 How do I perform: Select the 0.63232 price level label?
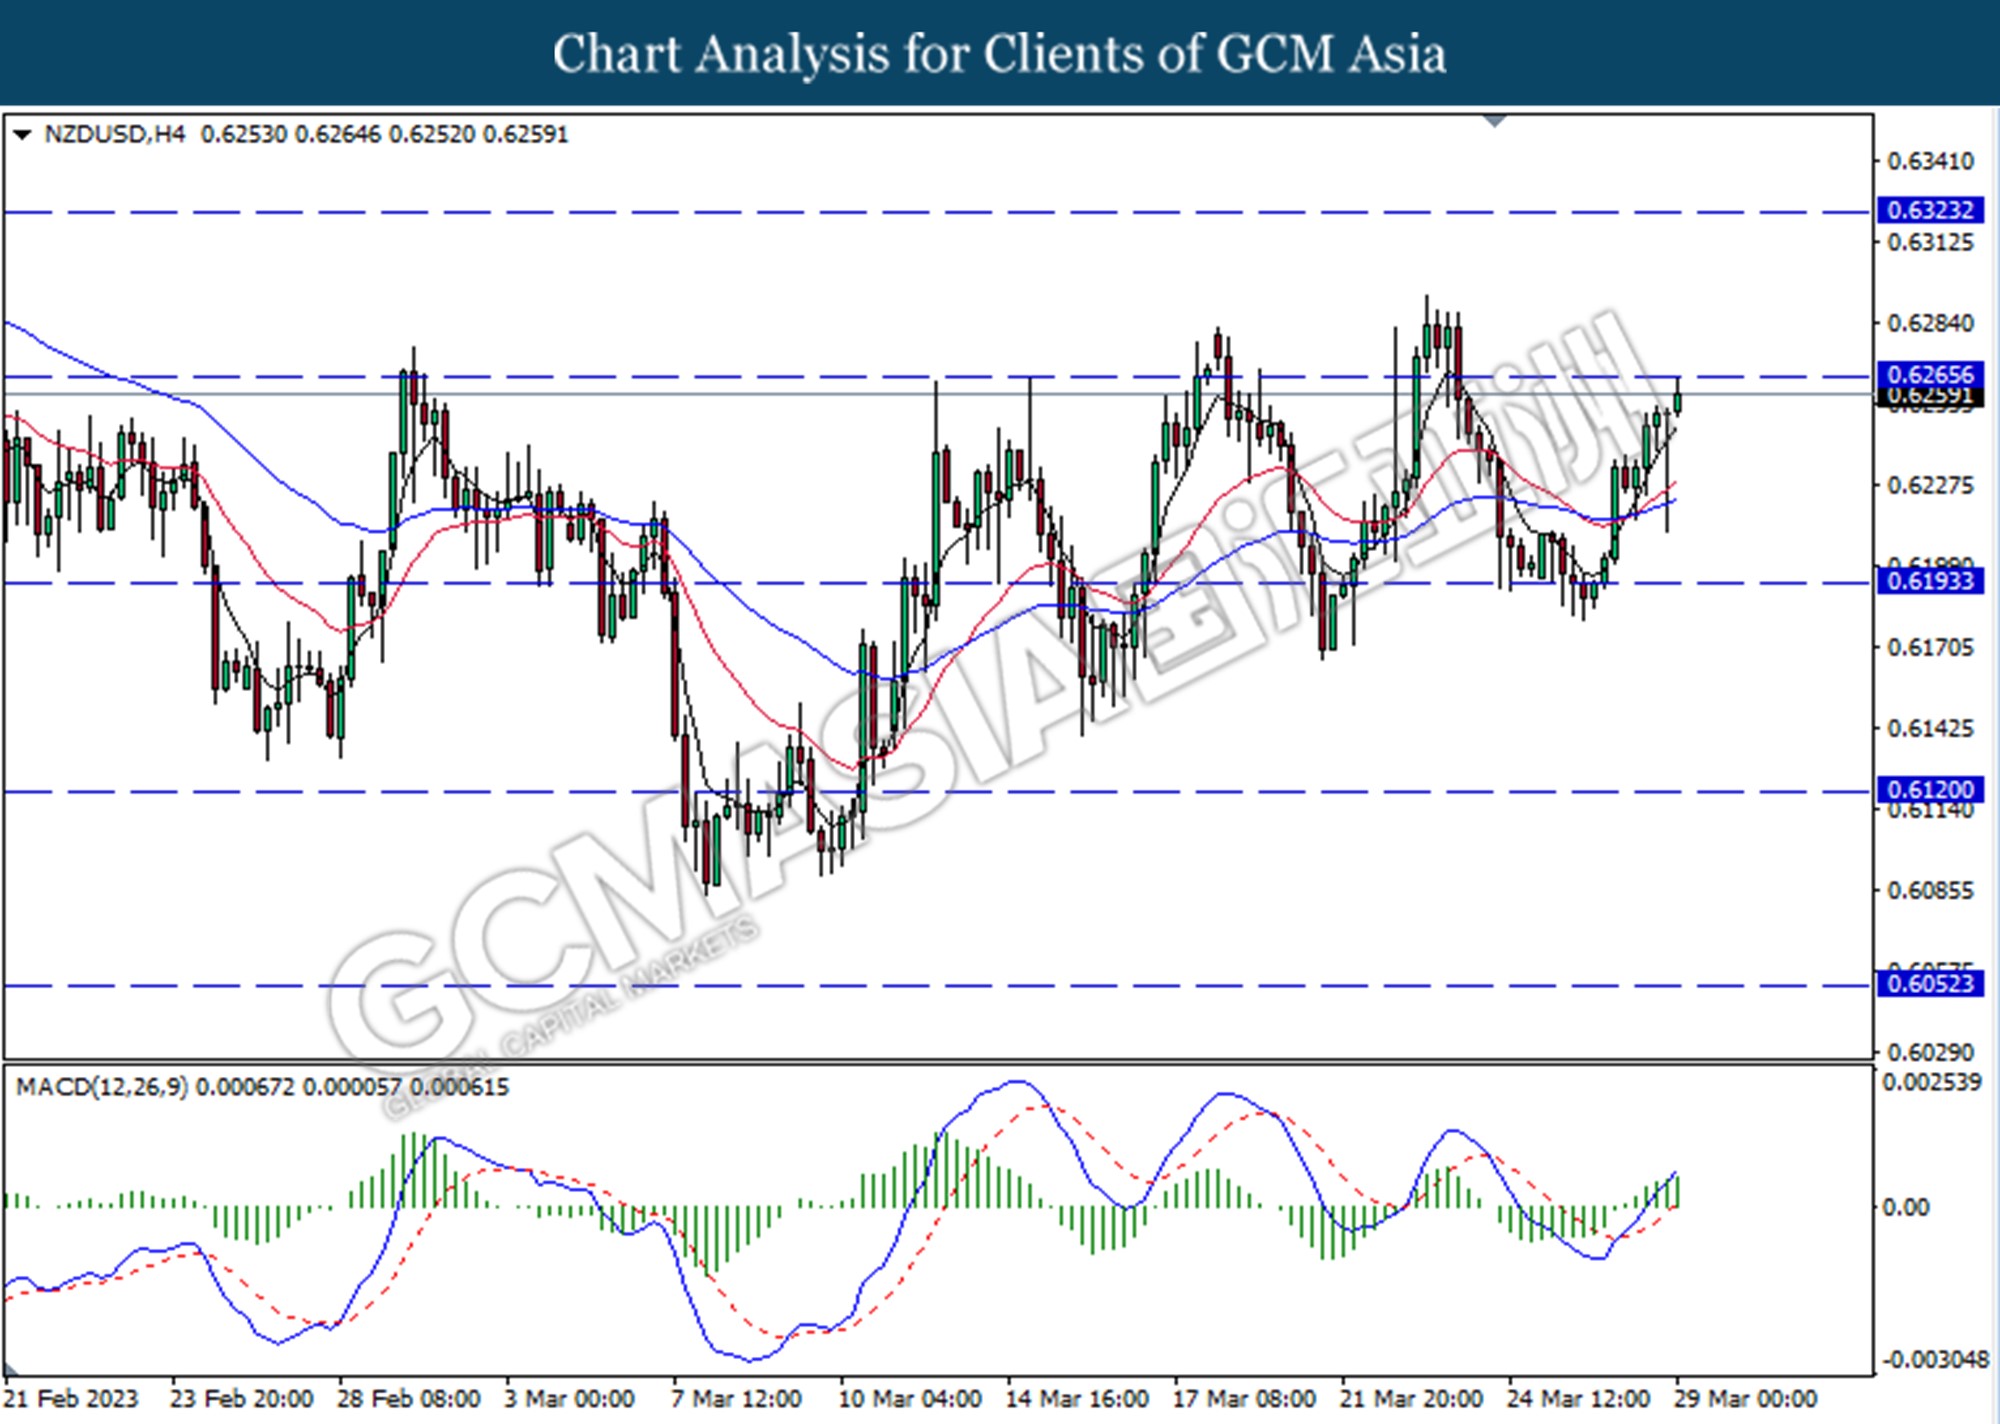tap(1930, 210)
